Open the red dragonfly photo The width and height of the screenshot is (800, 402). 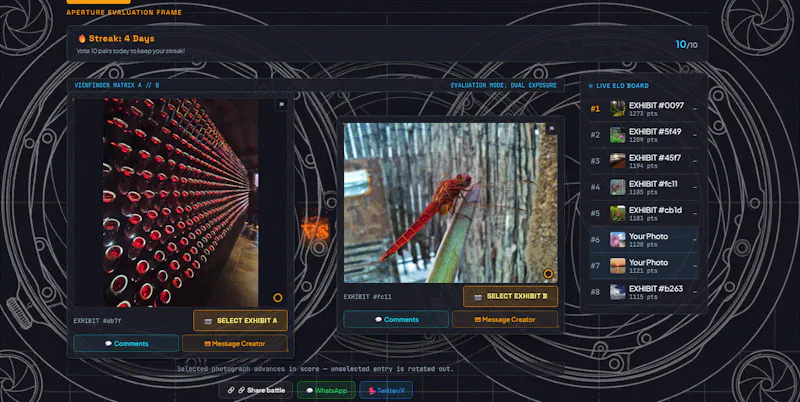point(451,203)
